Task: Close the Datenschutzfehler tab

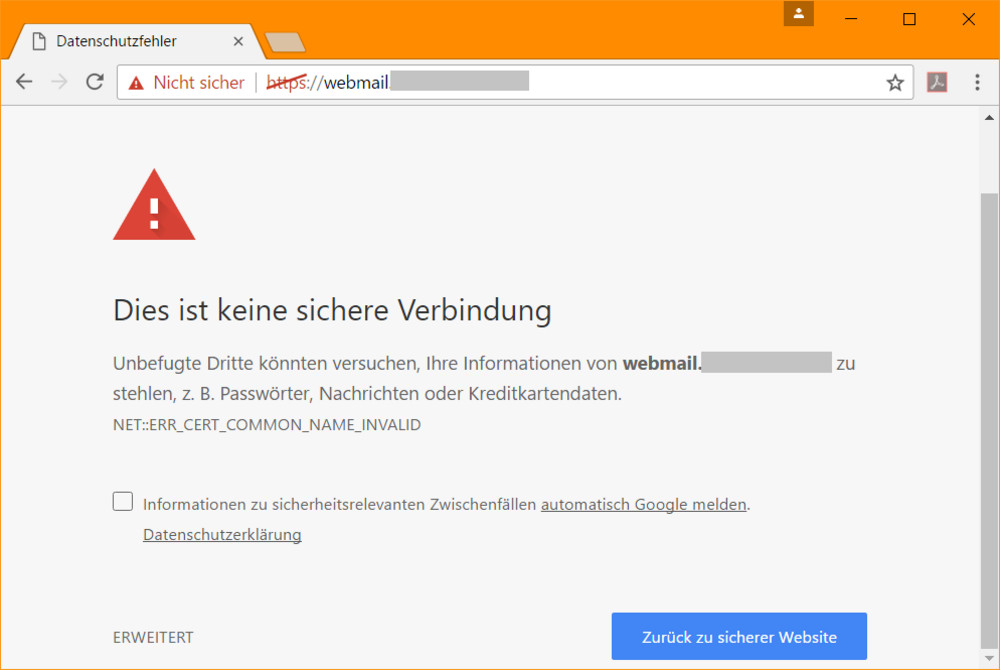Action: (x=238, y=41)
